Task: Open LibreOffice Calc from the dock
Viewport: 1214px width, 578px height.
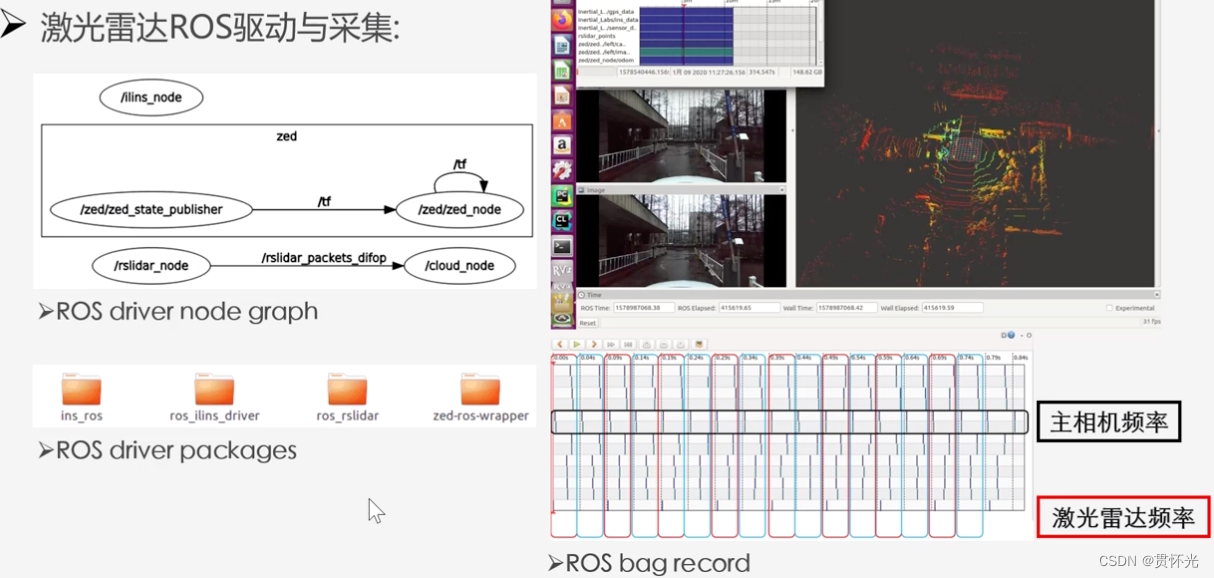Action: click(x=562, y=70)
